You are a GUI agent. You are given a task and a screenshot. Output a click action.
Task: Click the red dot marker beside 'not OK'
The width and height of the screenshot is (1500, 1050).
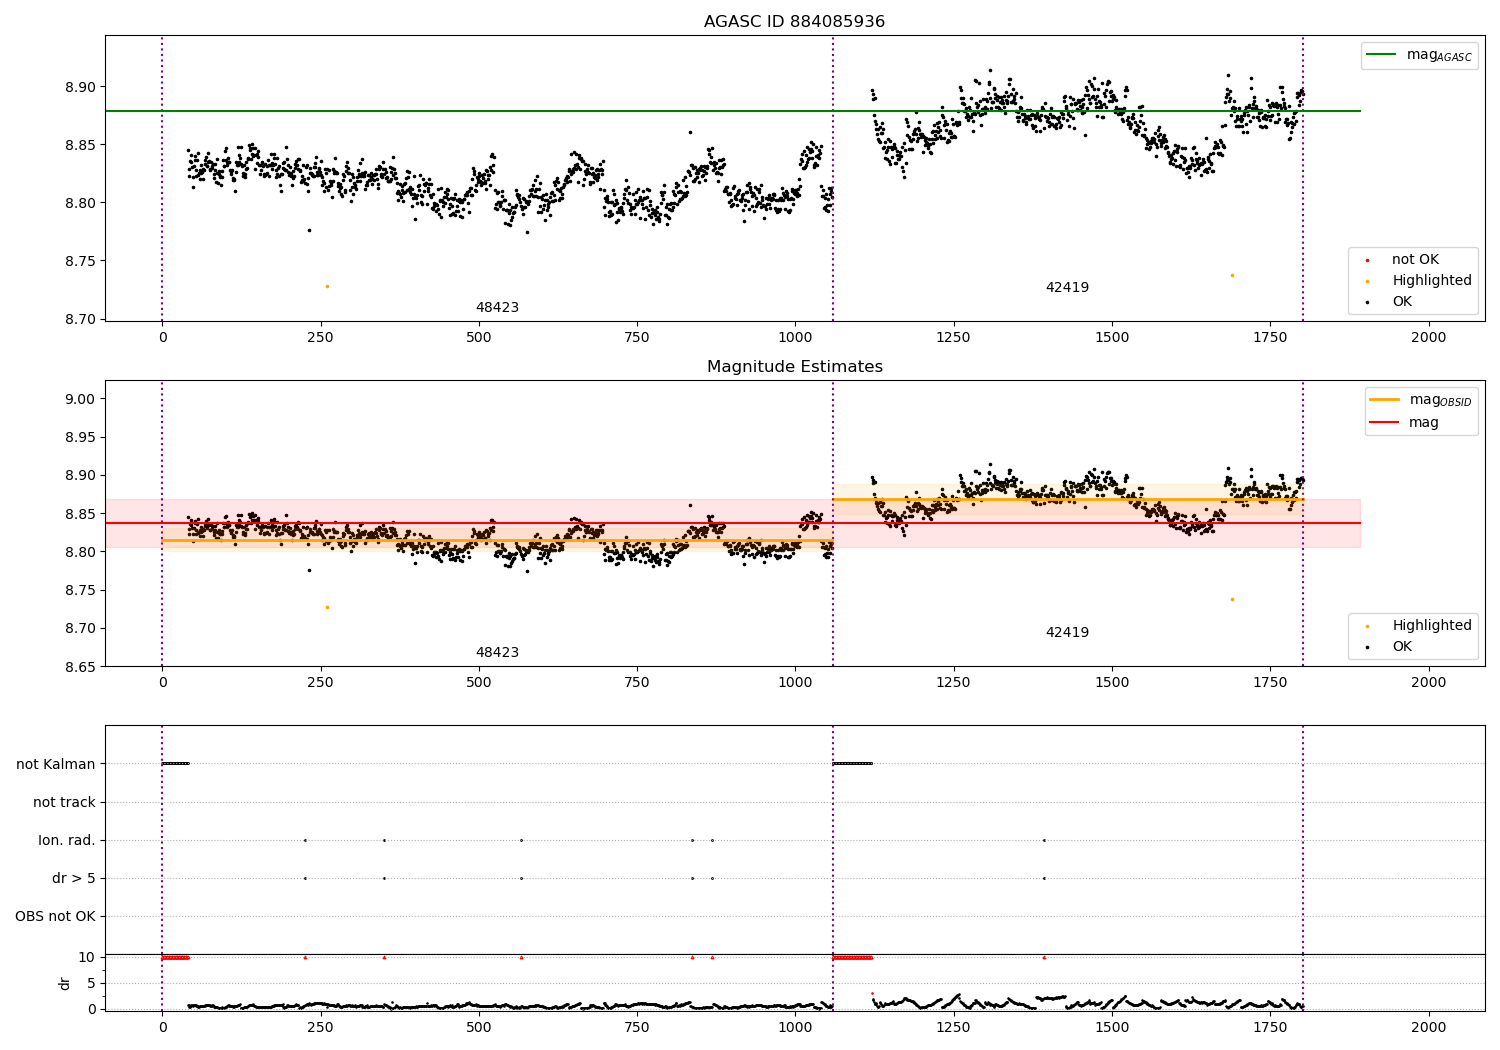pos(1367,260)
